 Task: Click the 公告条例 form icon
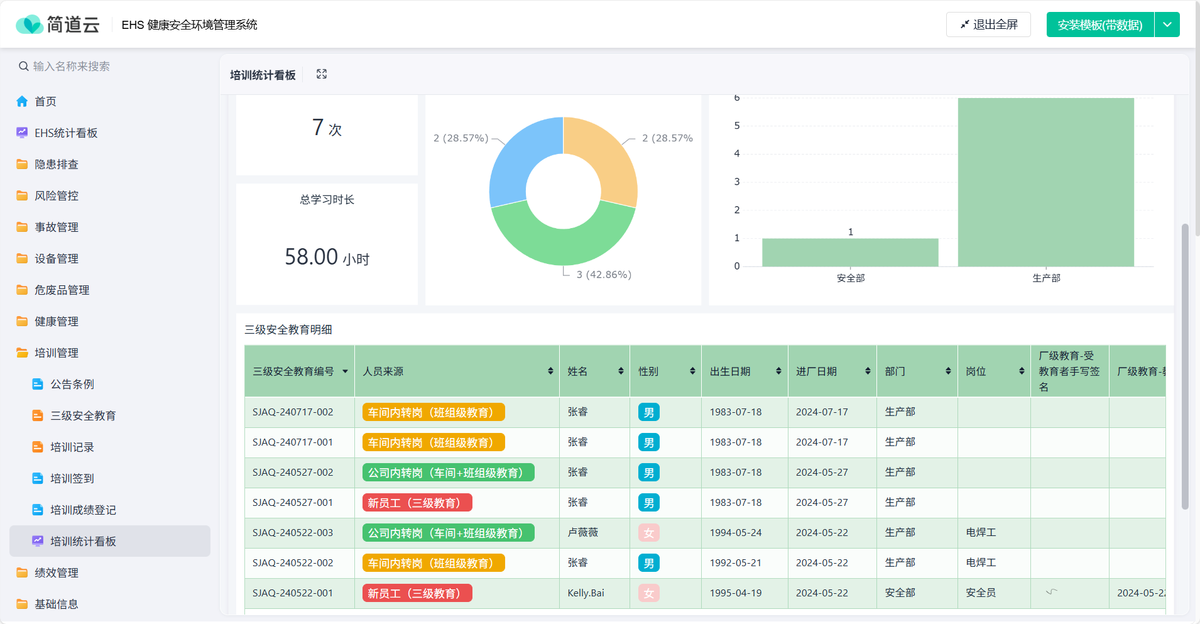(x=38, y=384)
